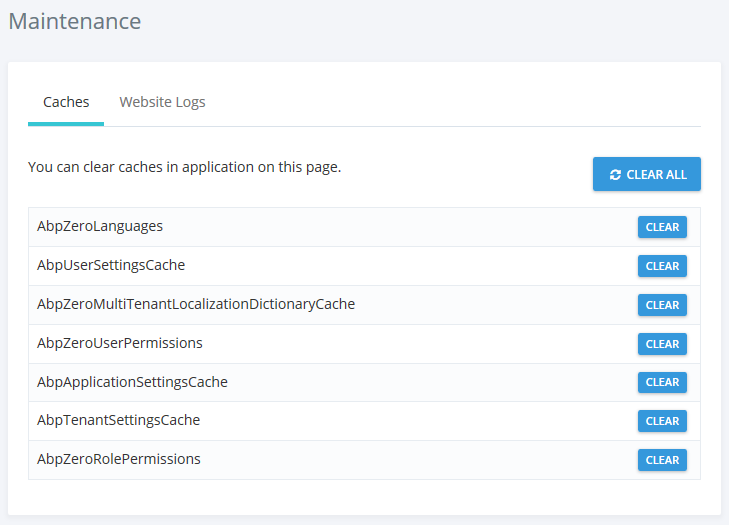Select the AbpZeroUserPermissions name text
The height and width of the screenshot is (525, 729).
(120, 343)
